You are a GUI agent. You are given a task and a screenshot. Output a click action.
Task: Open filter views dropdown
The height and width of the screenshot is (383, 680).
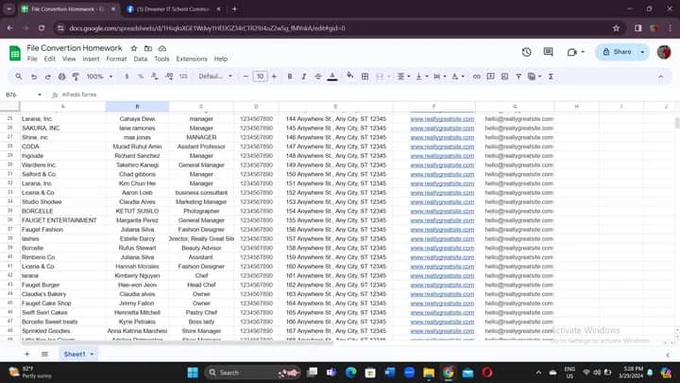pyautogui.click(x=534, y=76)
